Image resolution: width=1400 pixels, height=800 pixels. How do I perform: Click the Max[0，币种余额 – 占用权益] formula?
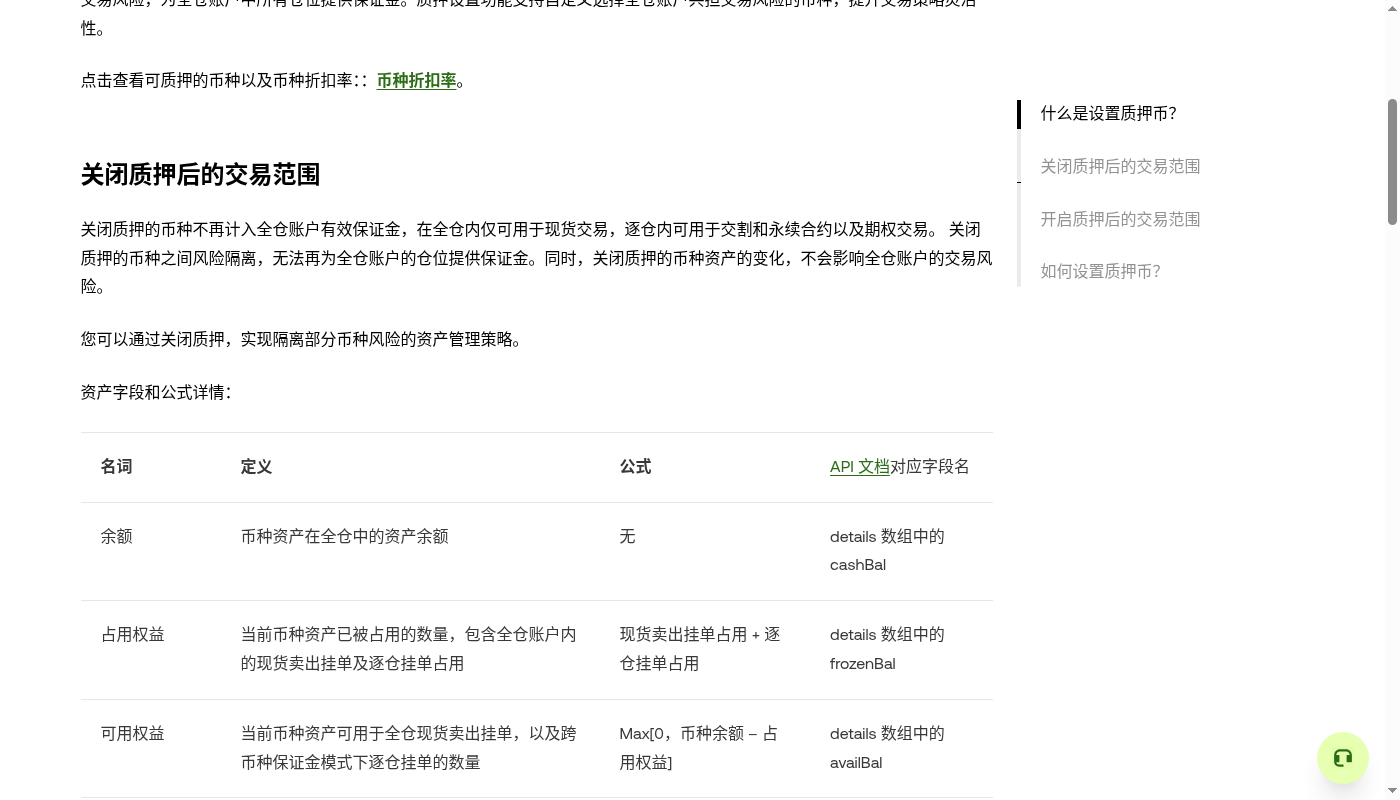point(698,748)
